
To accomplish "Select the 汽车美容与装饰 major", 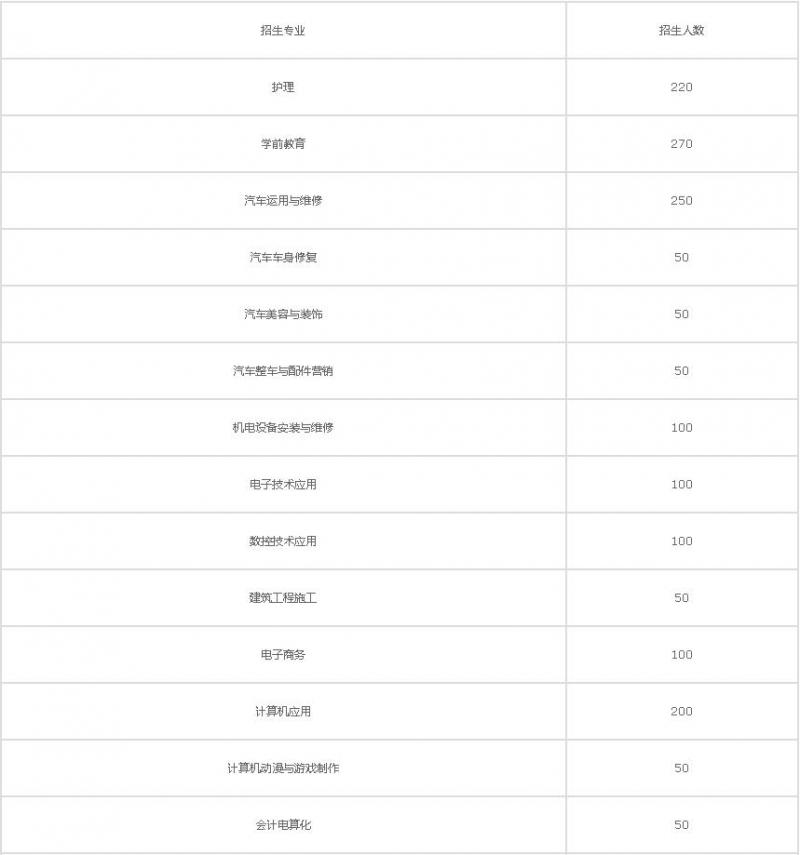I will tap(283, 314).
